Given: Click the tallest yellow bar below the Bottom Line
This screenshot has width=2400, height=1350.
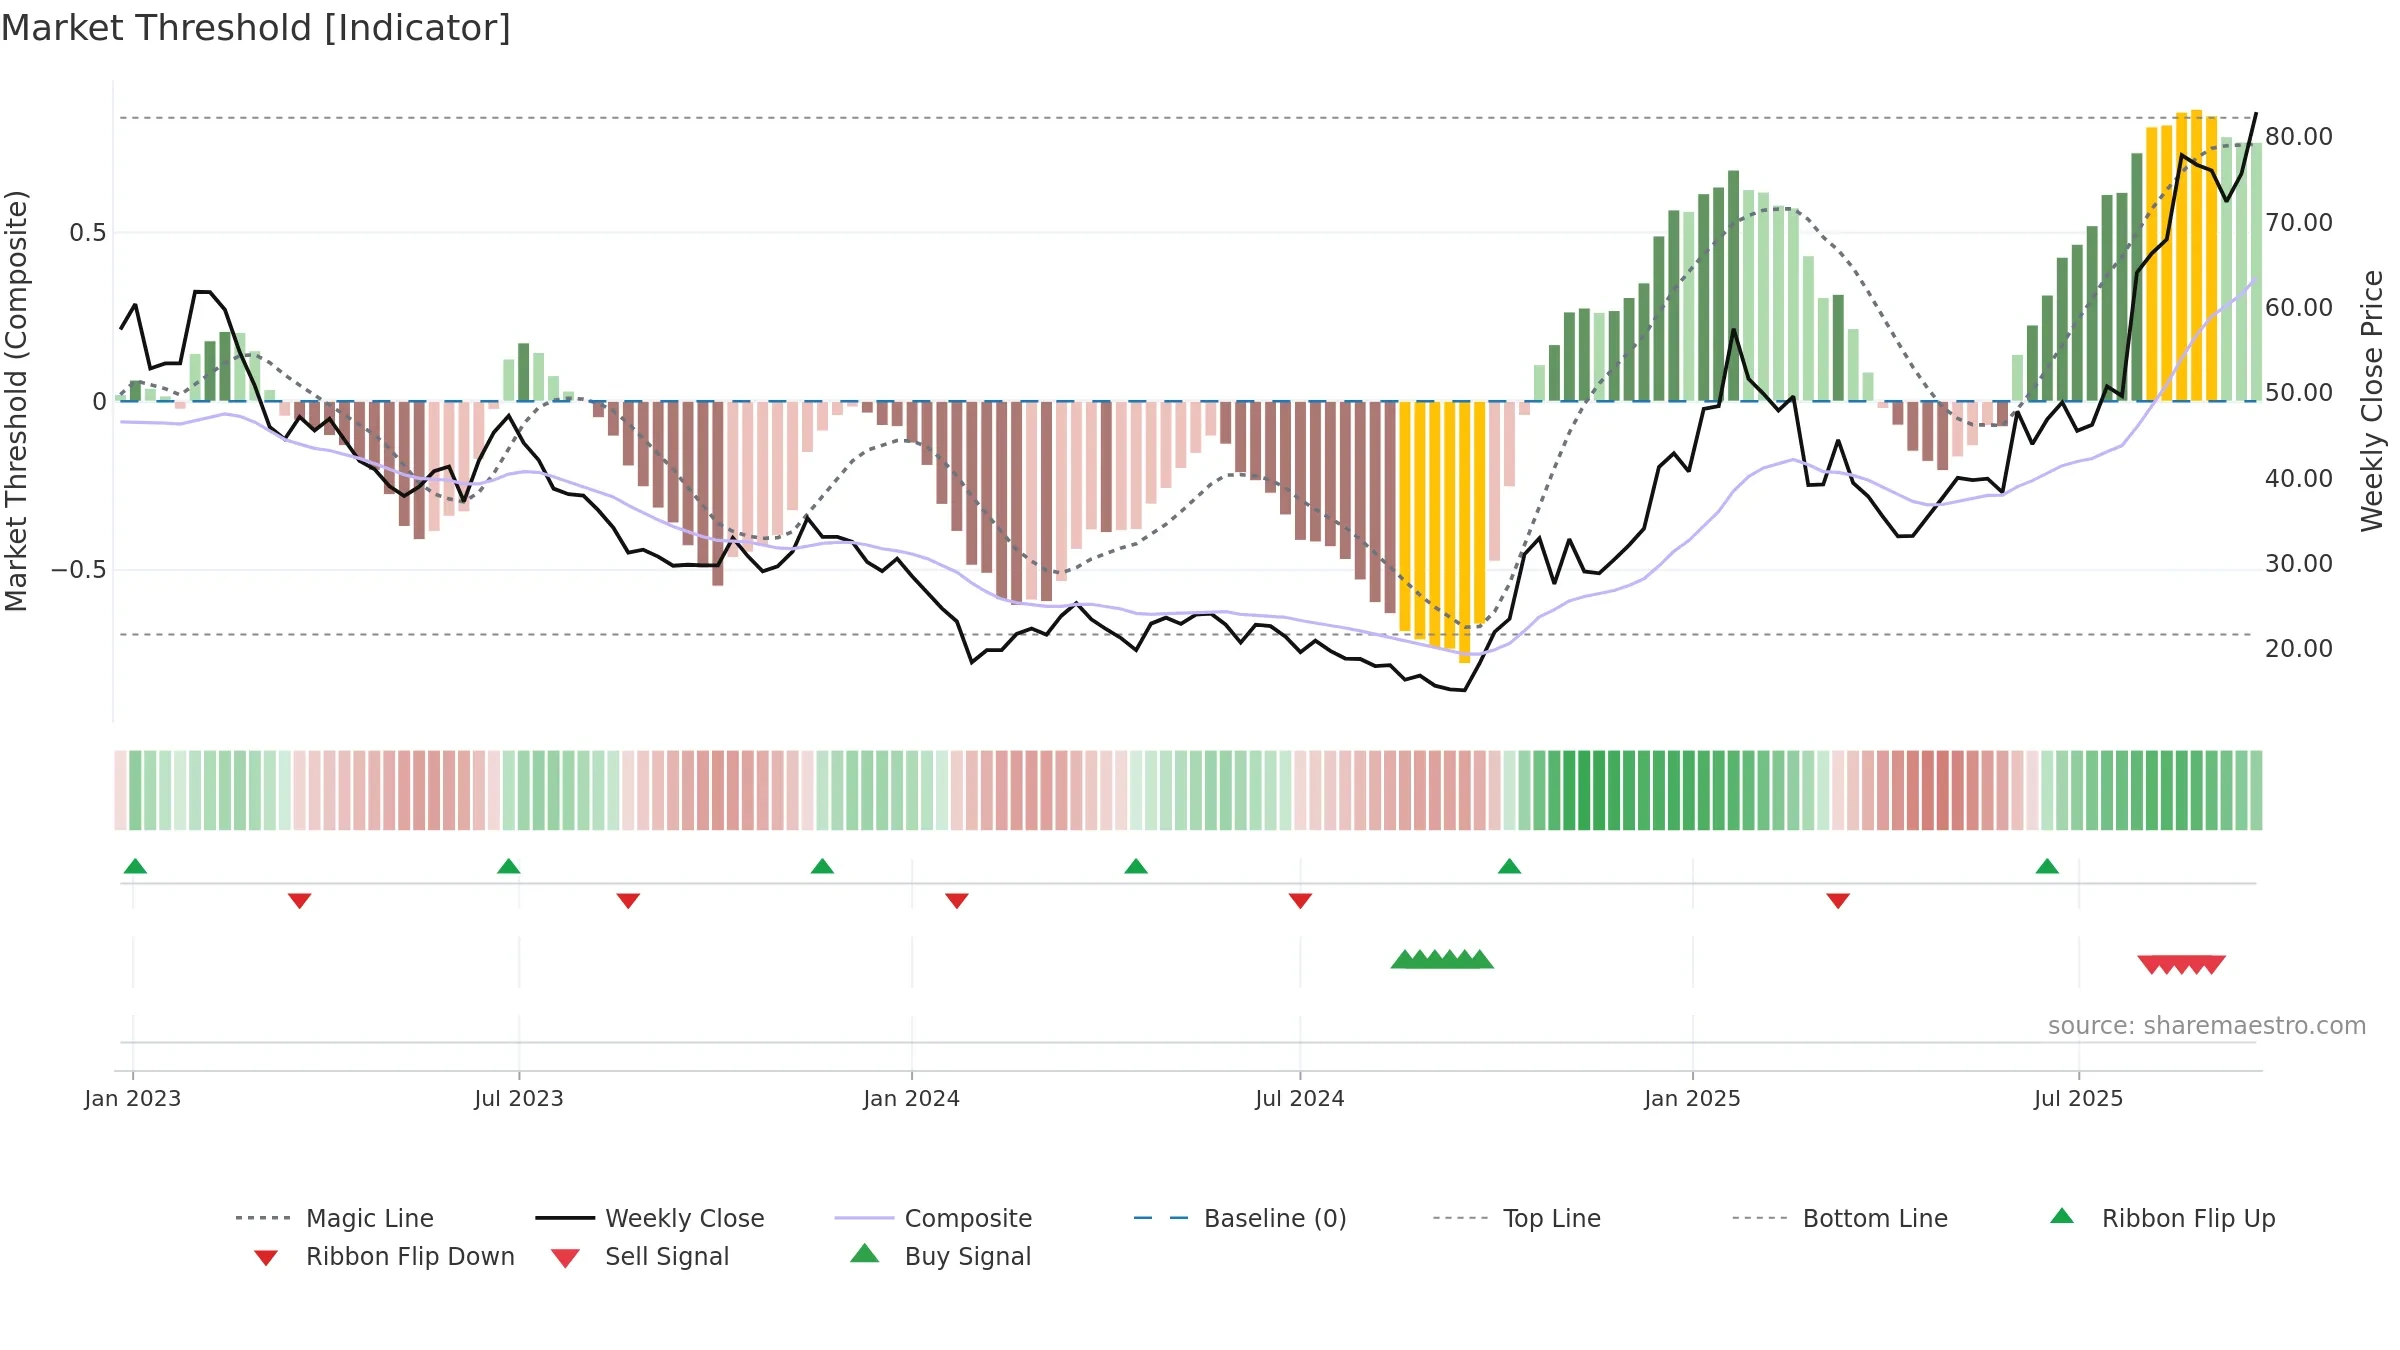Looking at the screenshot, I should coord(1464,532).
